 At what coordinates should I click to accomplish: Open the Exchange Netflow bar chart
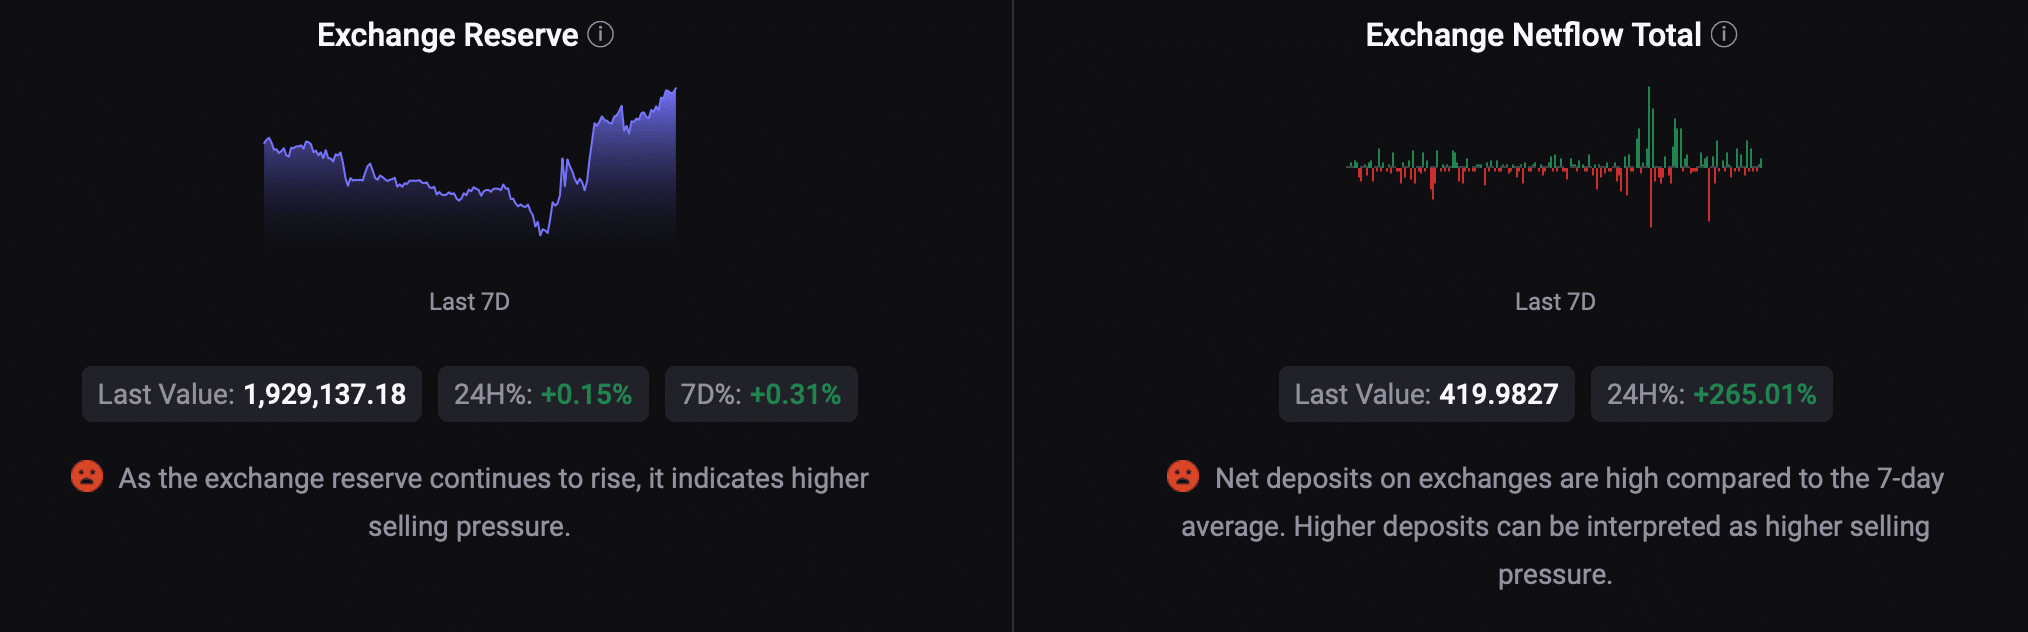[1555, 158]
